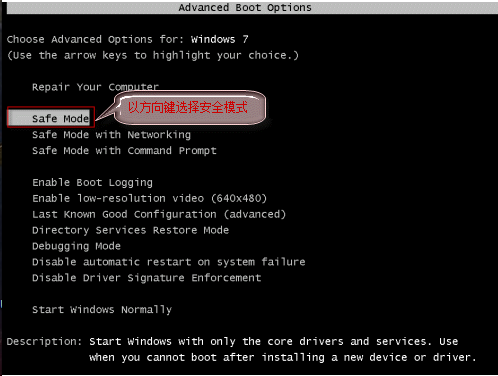Click the Safe Mode description text
498x376 pixels.
(283, 349)
